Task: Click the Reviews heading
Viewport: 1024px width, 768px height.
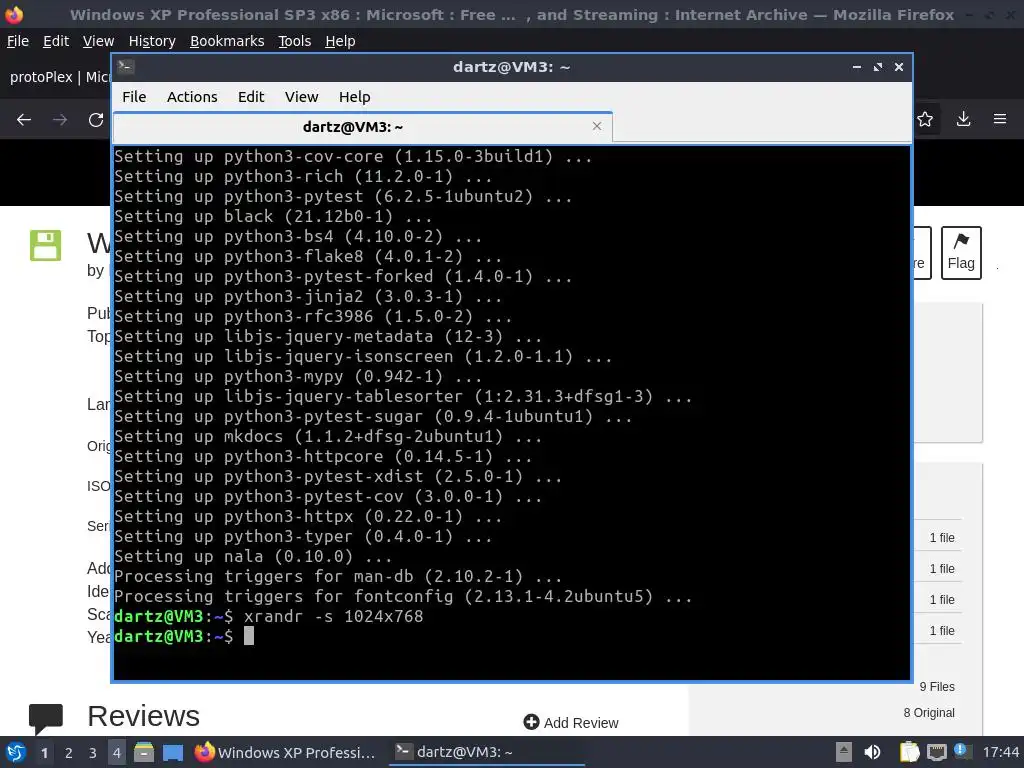Action: pos(144,716)
